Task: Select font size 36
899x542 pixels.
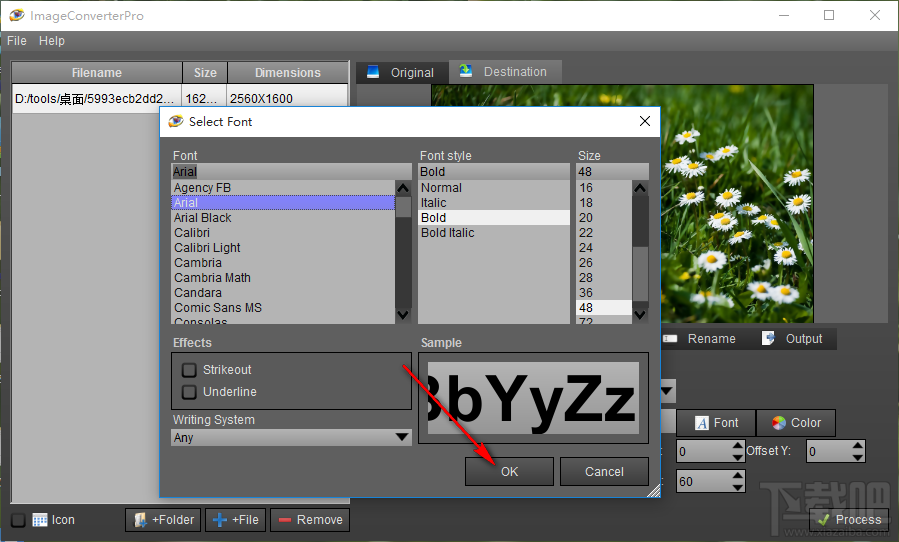Action: tap(604, 293)
